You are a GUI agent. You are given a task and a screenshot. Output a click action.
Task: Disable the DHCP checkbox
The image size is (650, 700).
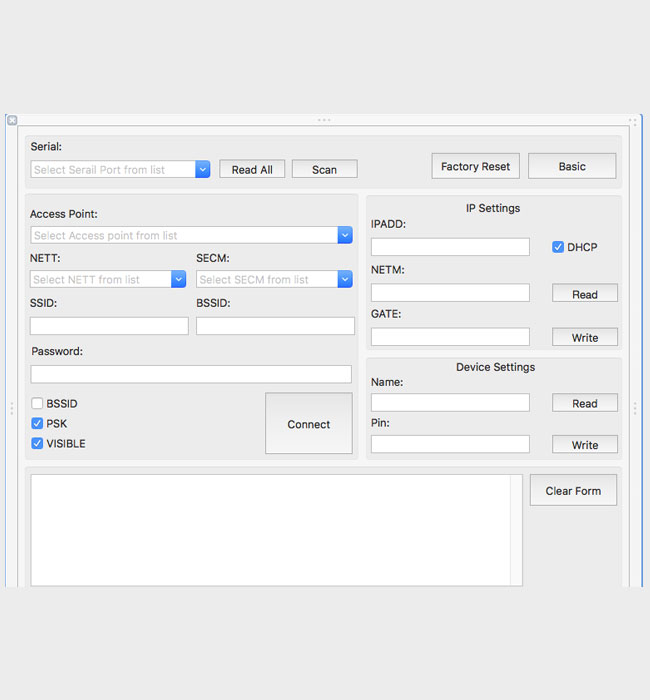point(558,247)
